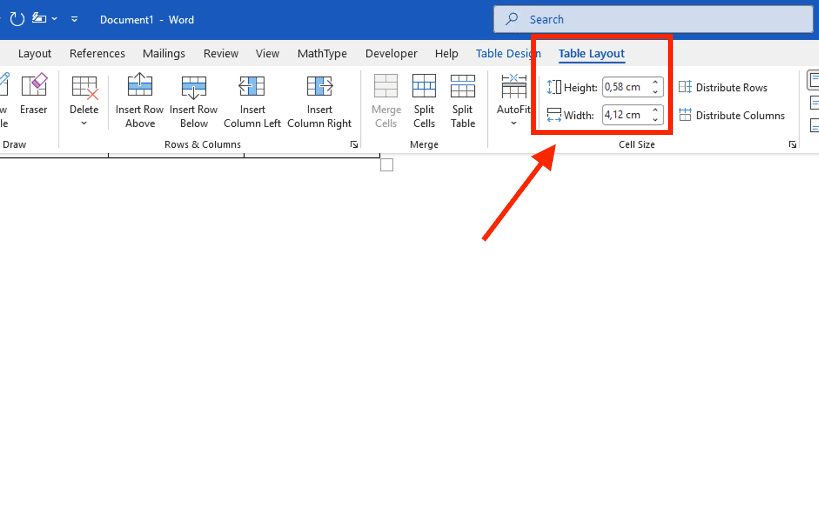Insert a row above
Screen dimensions: 819x517
[x=139, y=101]
